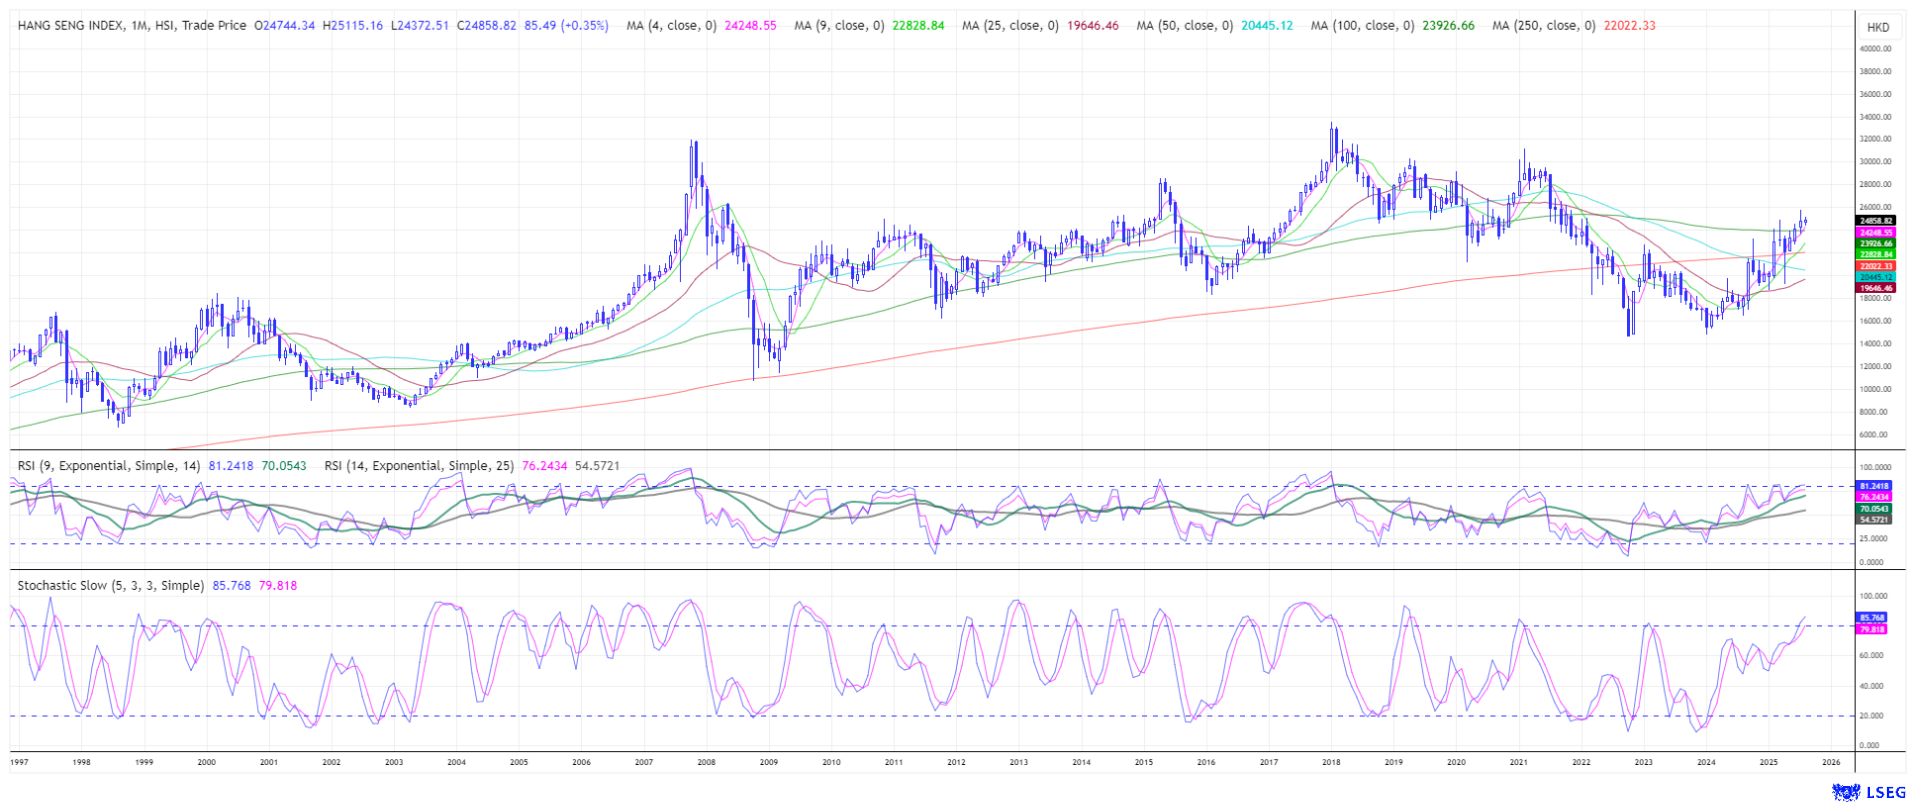
Task: Select the MA (4, close, 0) legend
Action: pos(671,26)
